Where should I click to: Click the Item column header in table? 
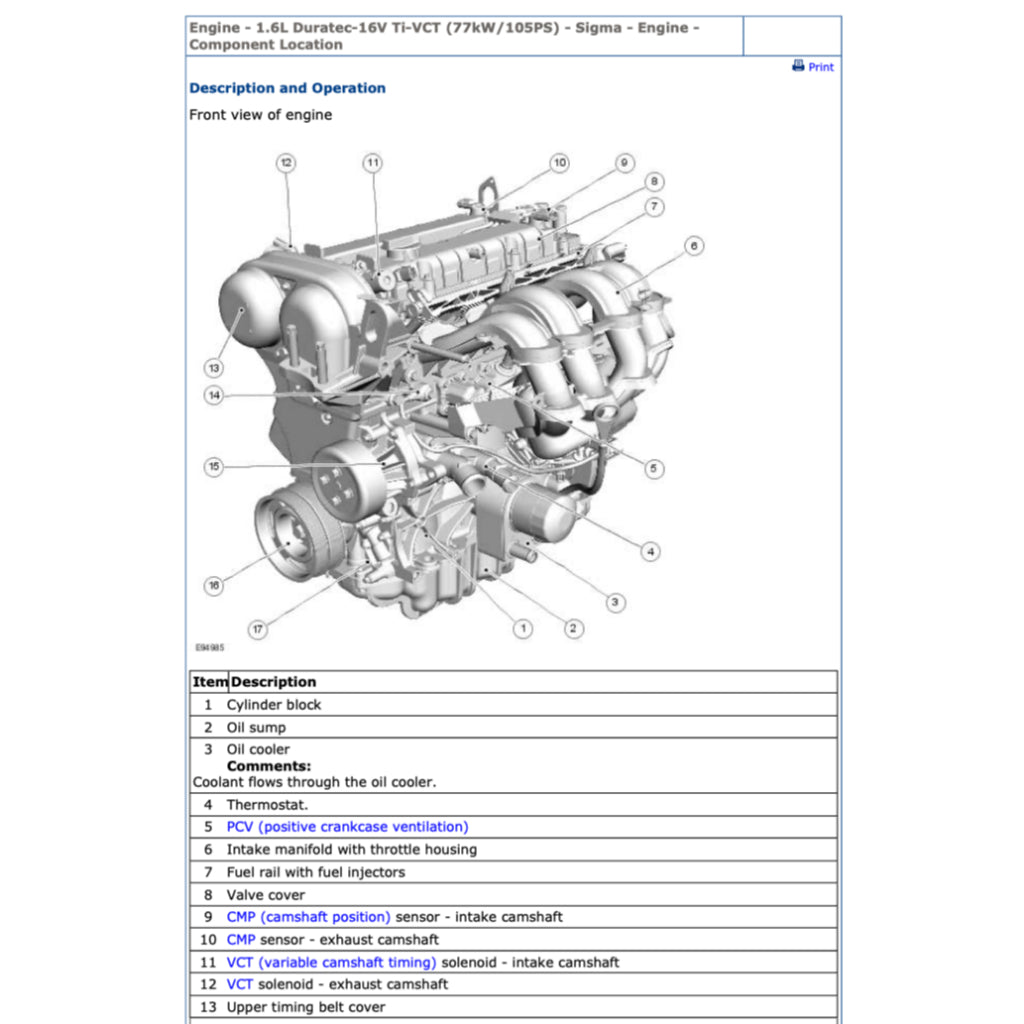[x=210, y=682]
